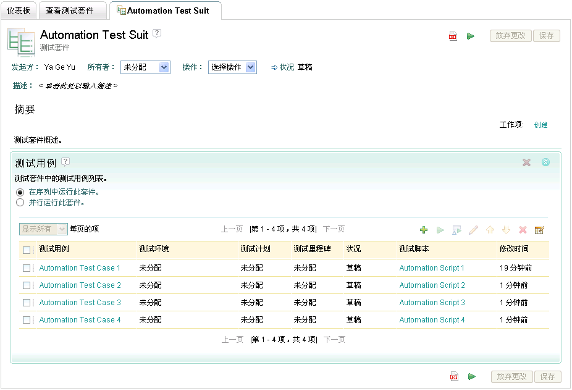Open the 所有者 owner dropdown
The height and width of the screenshot is (390, 572).
145,67
